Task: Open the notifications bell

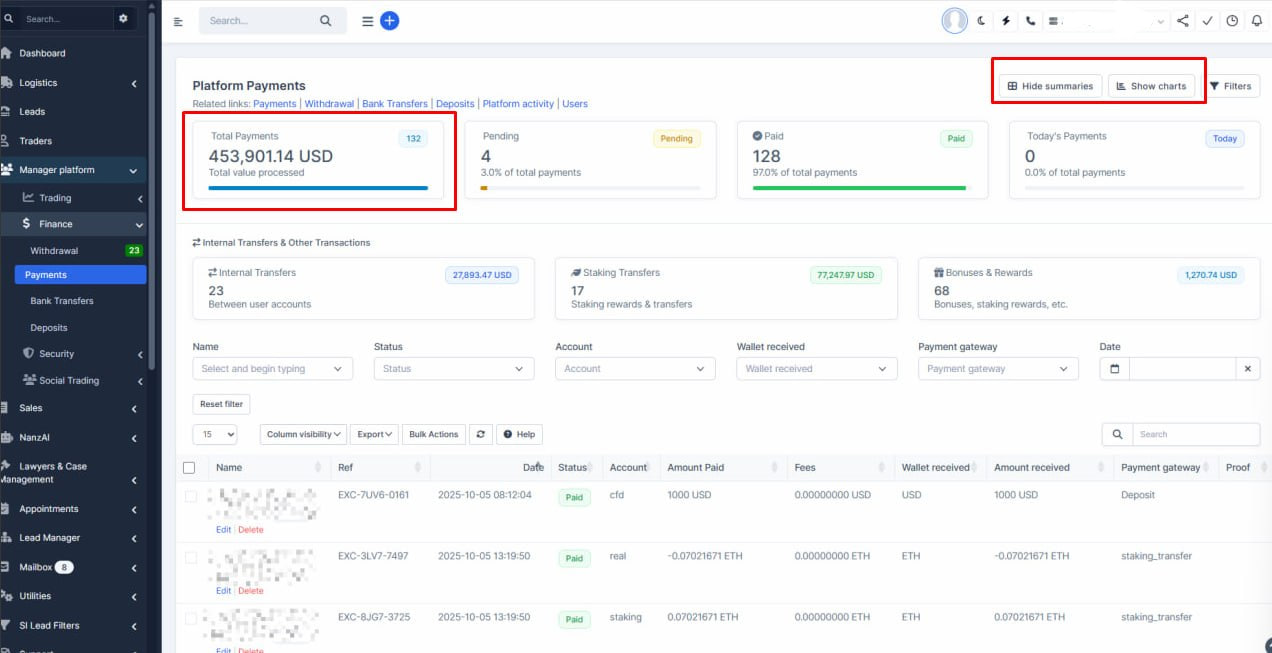Action: 1257,21
